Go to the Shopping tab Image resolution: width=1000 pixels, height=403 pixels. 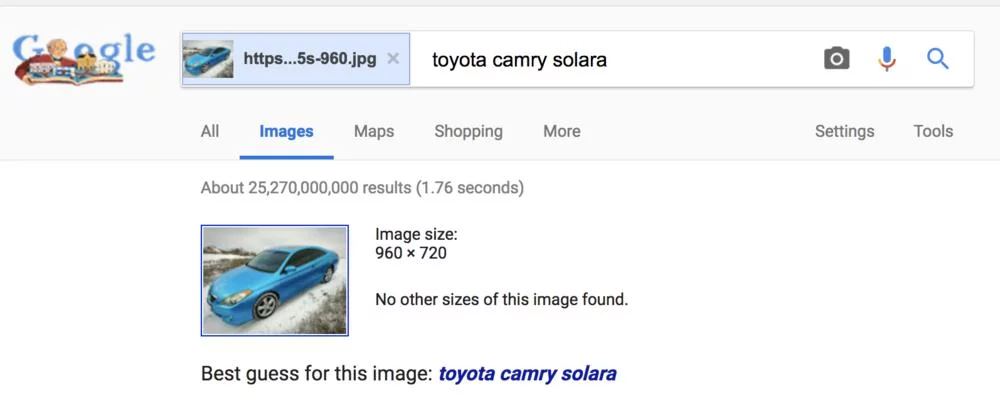pyautogui.click(x=468, y=131)
